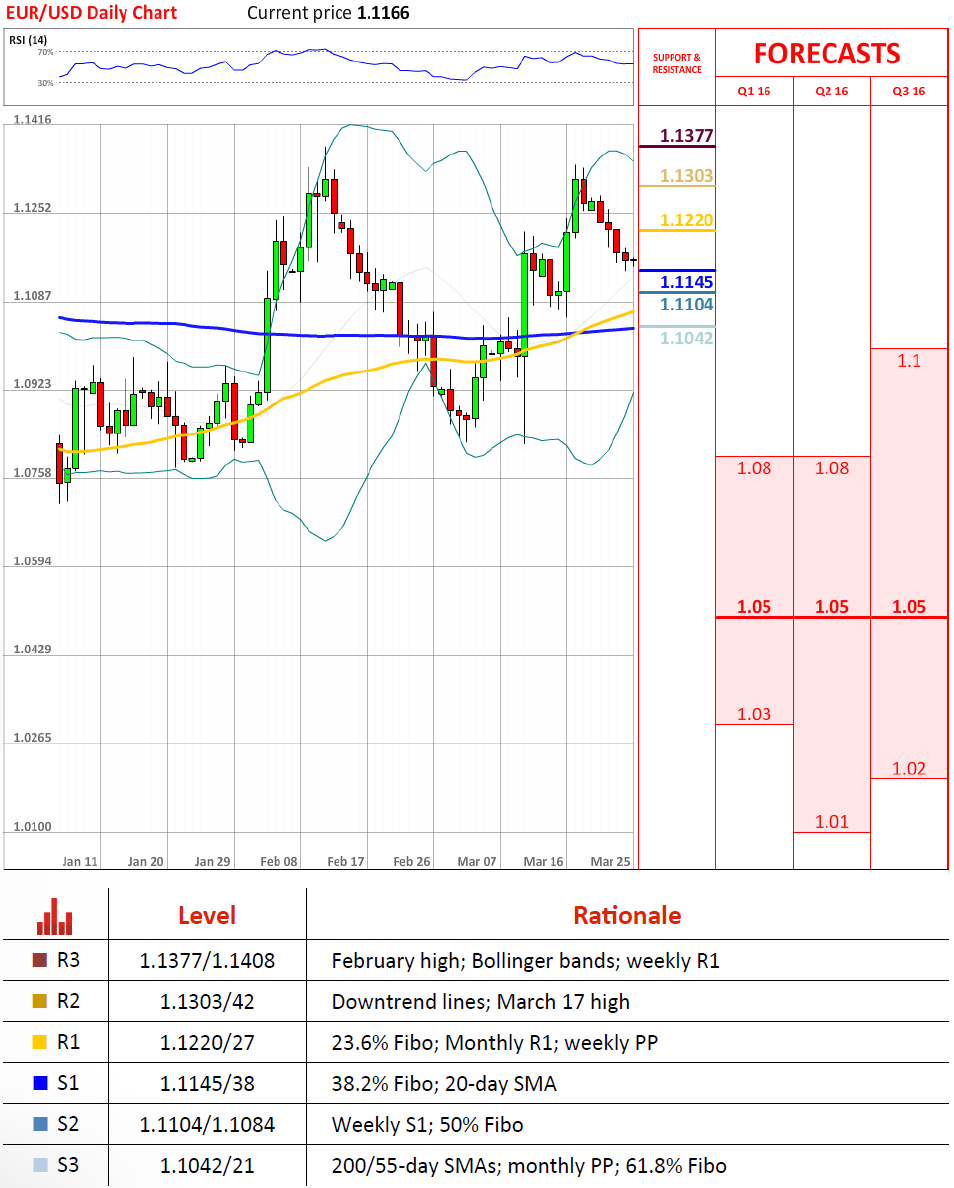Viewport: 954px width, 1188px height.
Task: Click the R1 yellow color swatch
Action: (40, 1042)
